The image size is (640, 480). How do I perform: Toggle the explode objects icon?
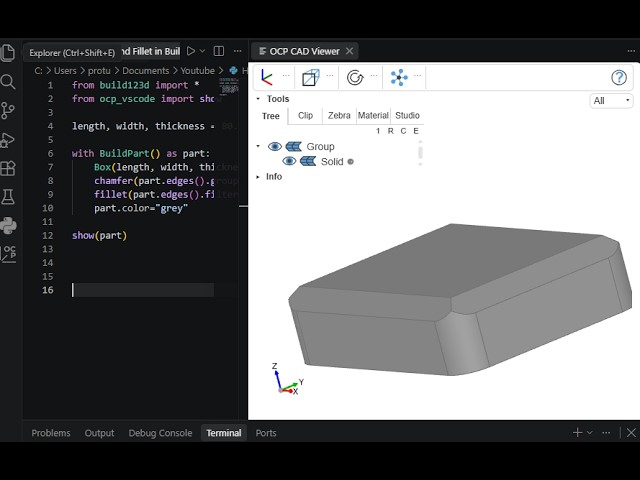(x=399, y=77)
